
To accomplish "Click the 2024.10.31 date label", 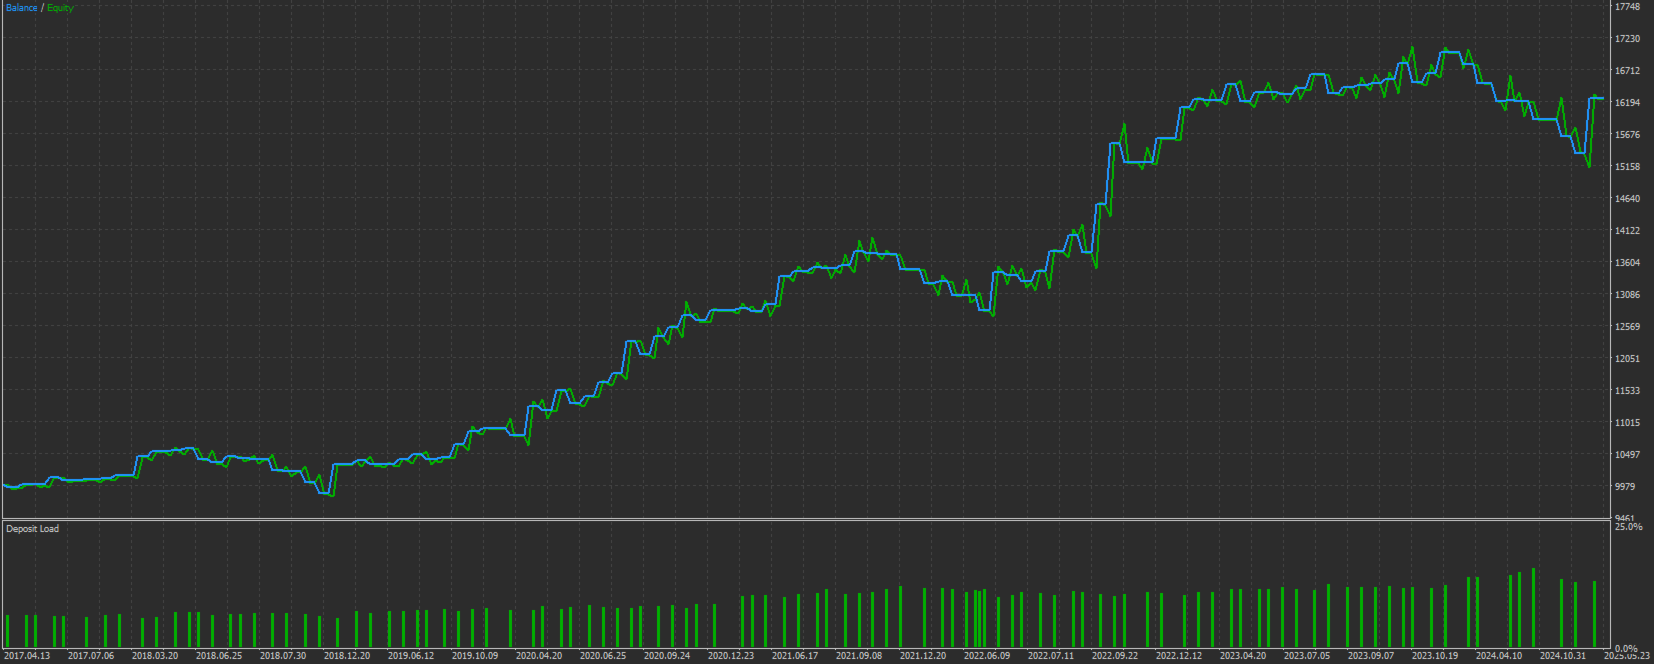I will click(1563, 656).
